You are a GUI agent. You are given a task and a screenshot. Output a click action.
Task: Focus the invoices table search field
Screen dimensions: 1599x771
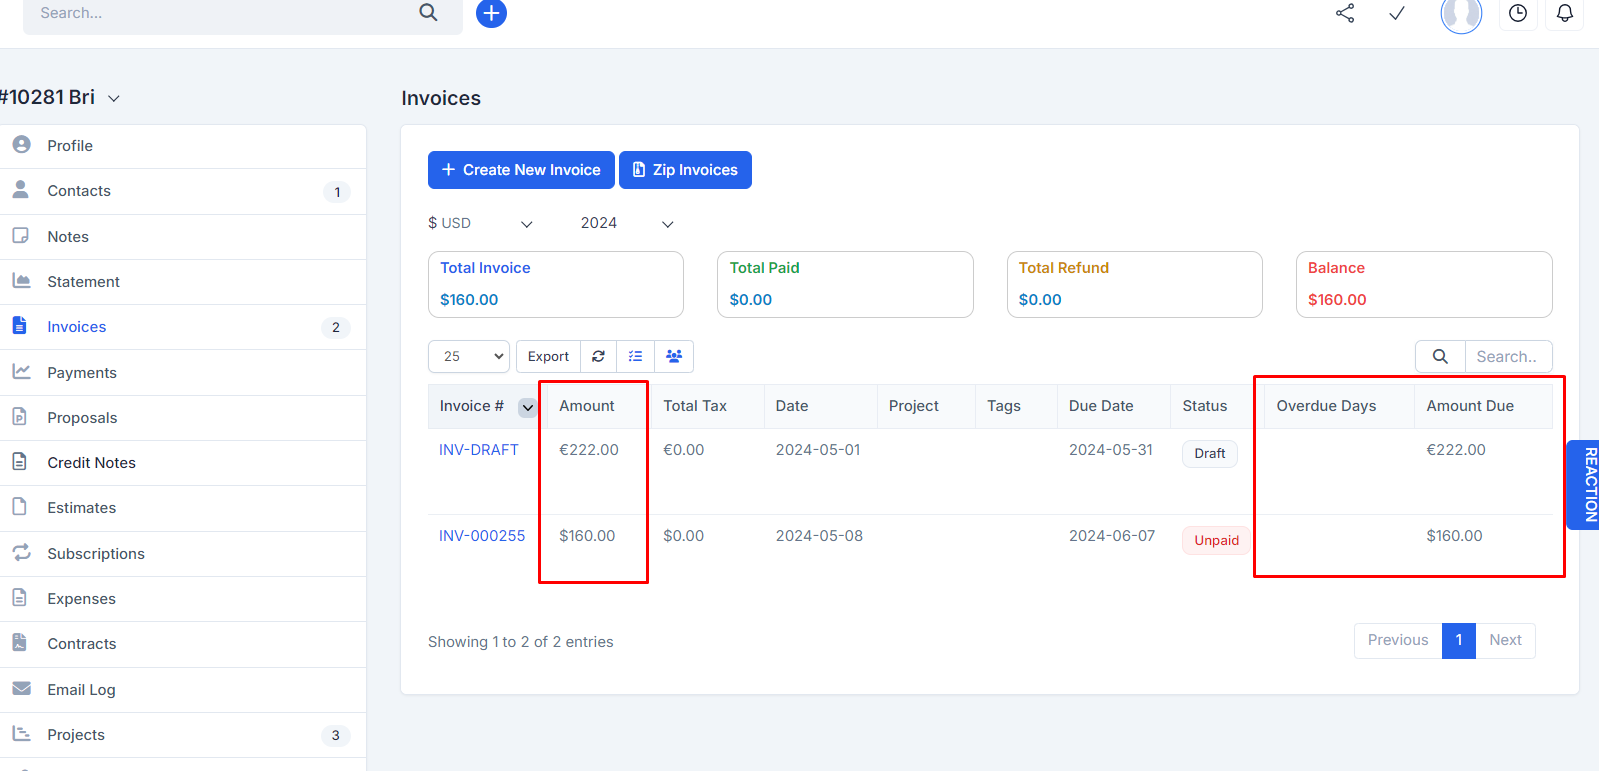(x=1507, y=357)
